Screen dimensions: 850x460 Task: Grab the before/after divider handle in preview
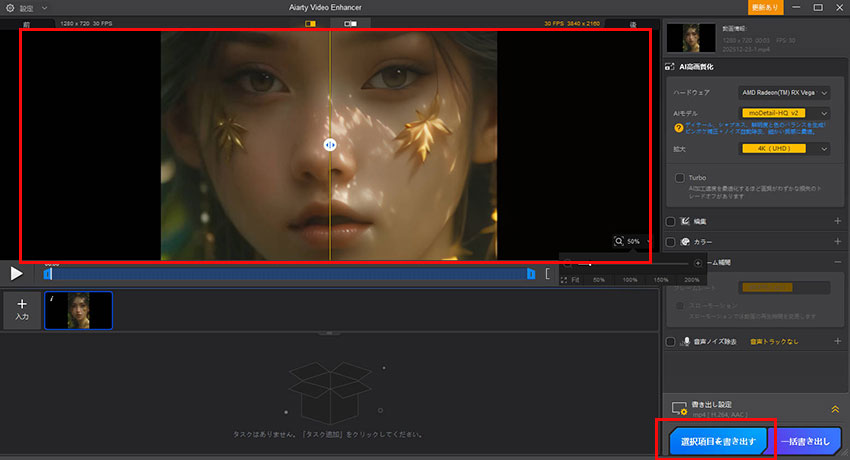click(x=330, y=145)
